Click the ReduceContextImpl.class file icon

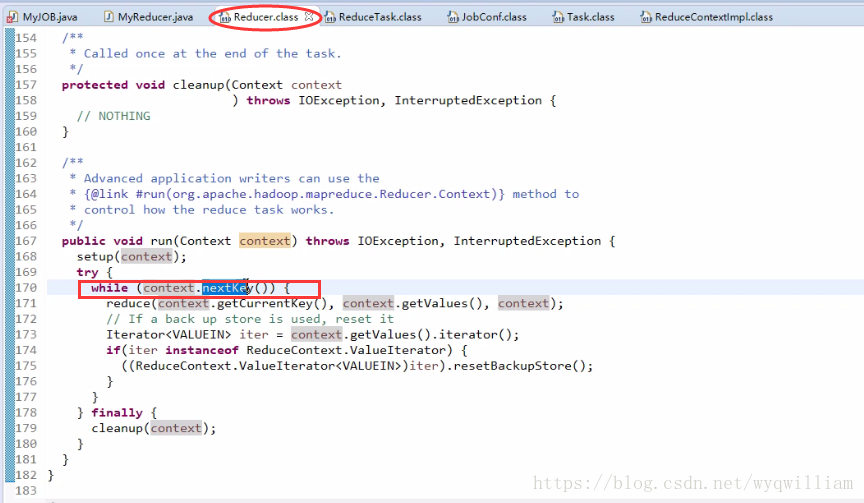point(646,18)
